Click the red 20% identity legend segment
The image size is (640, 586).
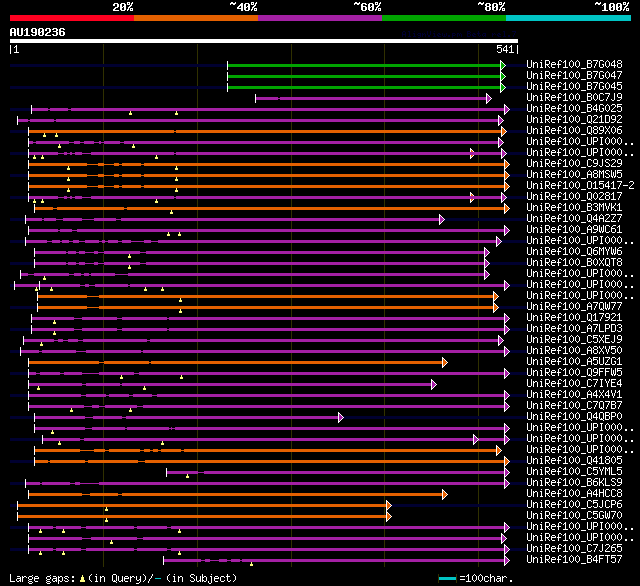tap(72, 18)
